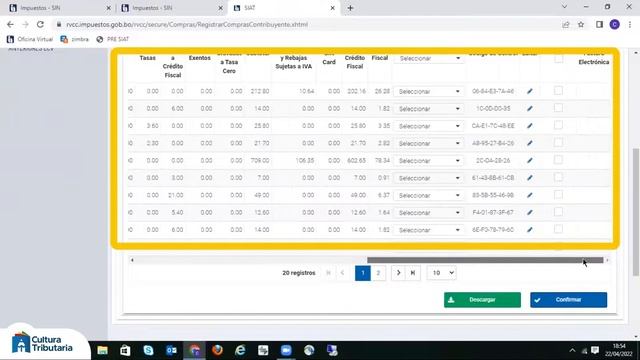Open Seleccionar dropdown in 3.35 row
The image size is (640, 360).
click(429, 126)
